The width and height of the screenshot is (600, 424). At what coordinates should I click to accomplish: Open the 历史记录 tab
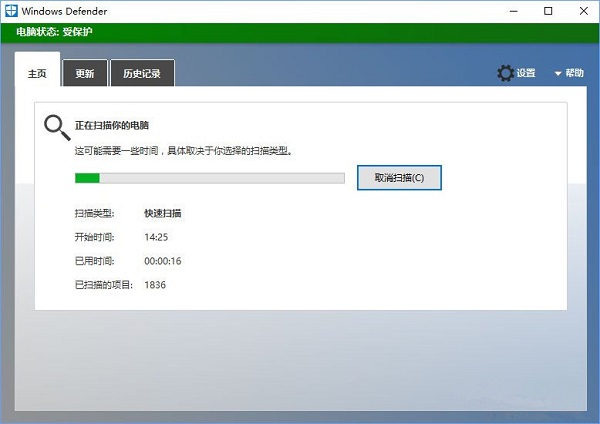[142, 73]
